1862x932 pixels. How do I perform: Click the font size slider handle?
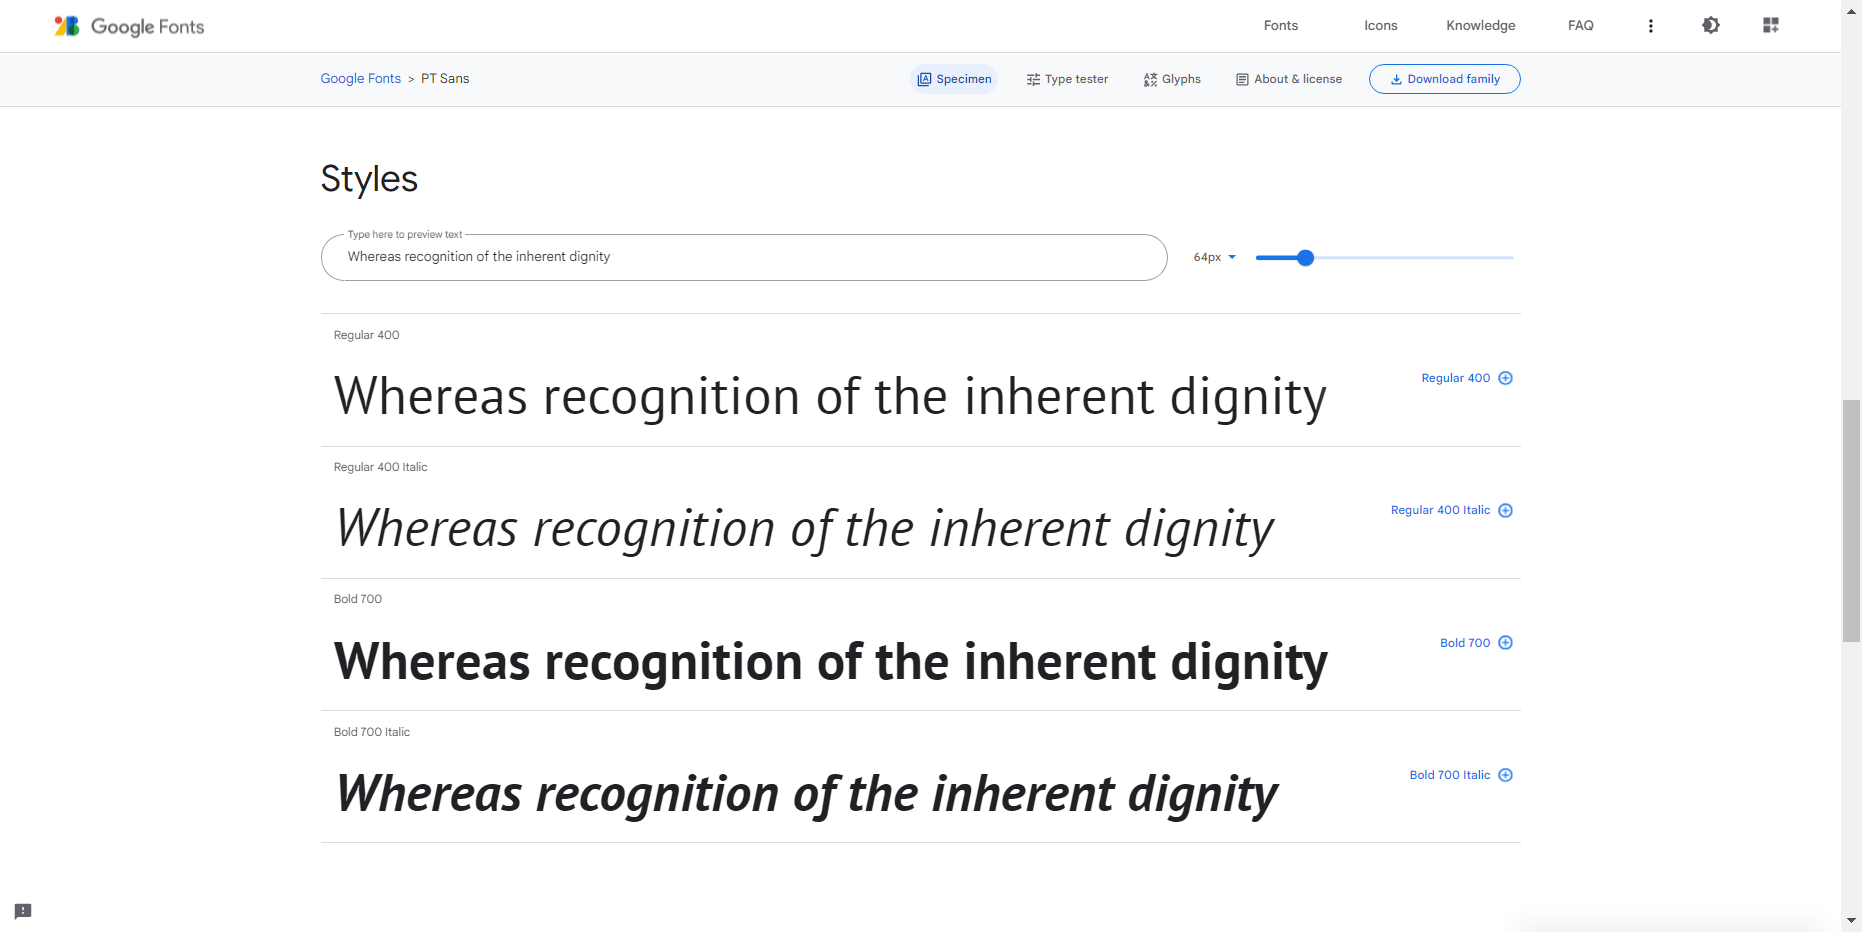(x=1305, y=258)
